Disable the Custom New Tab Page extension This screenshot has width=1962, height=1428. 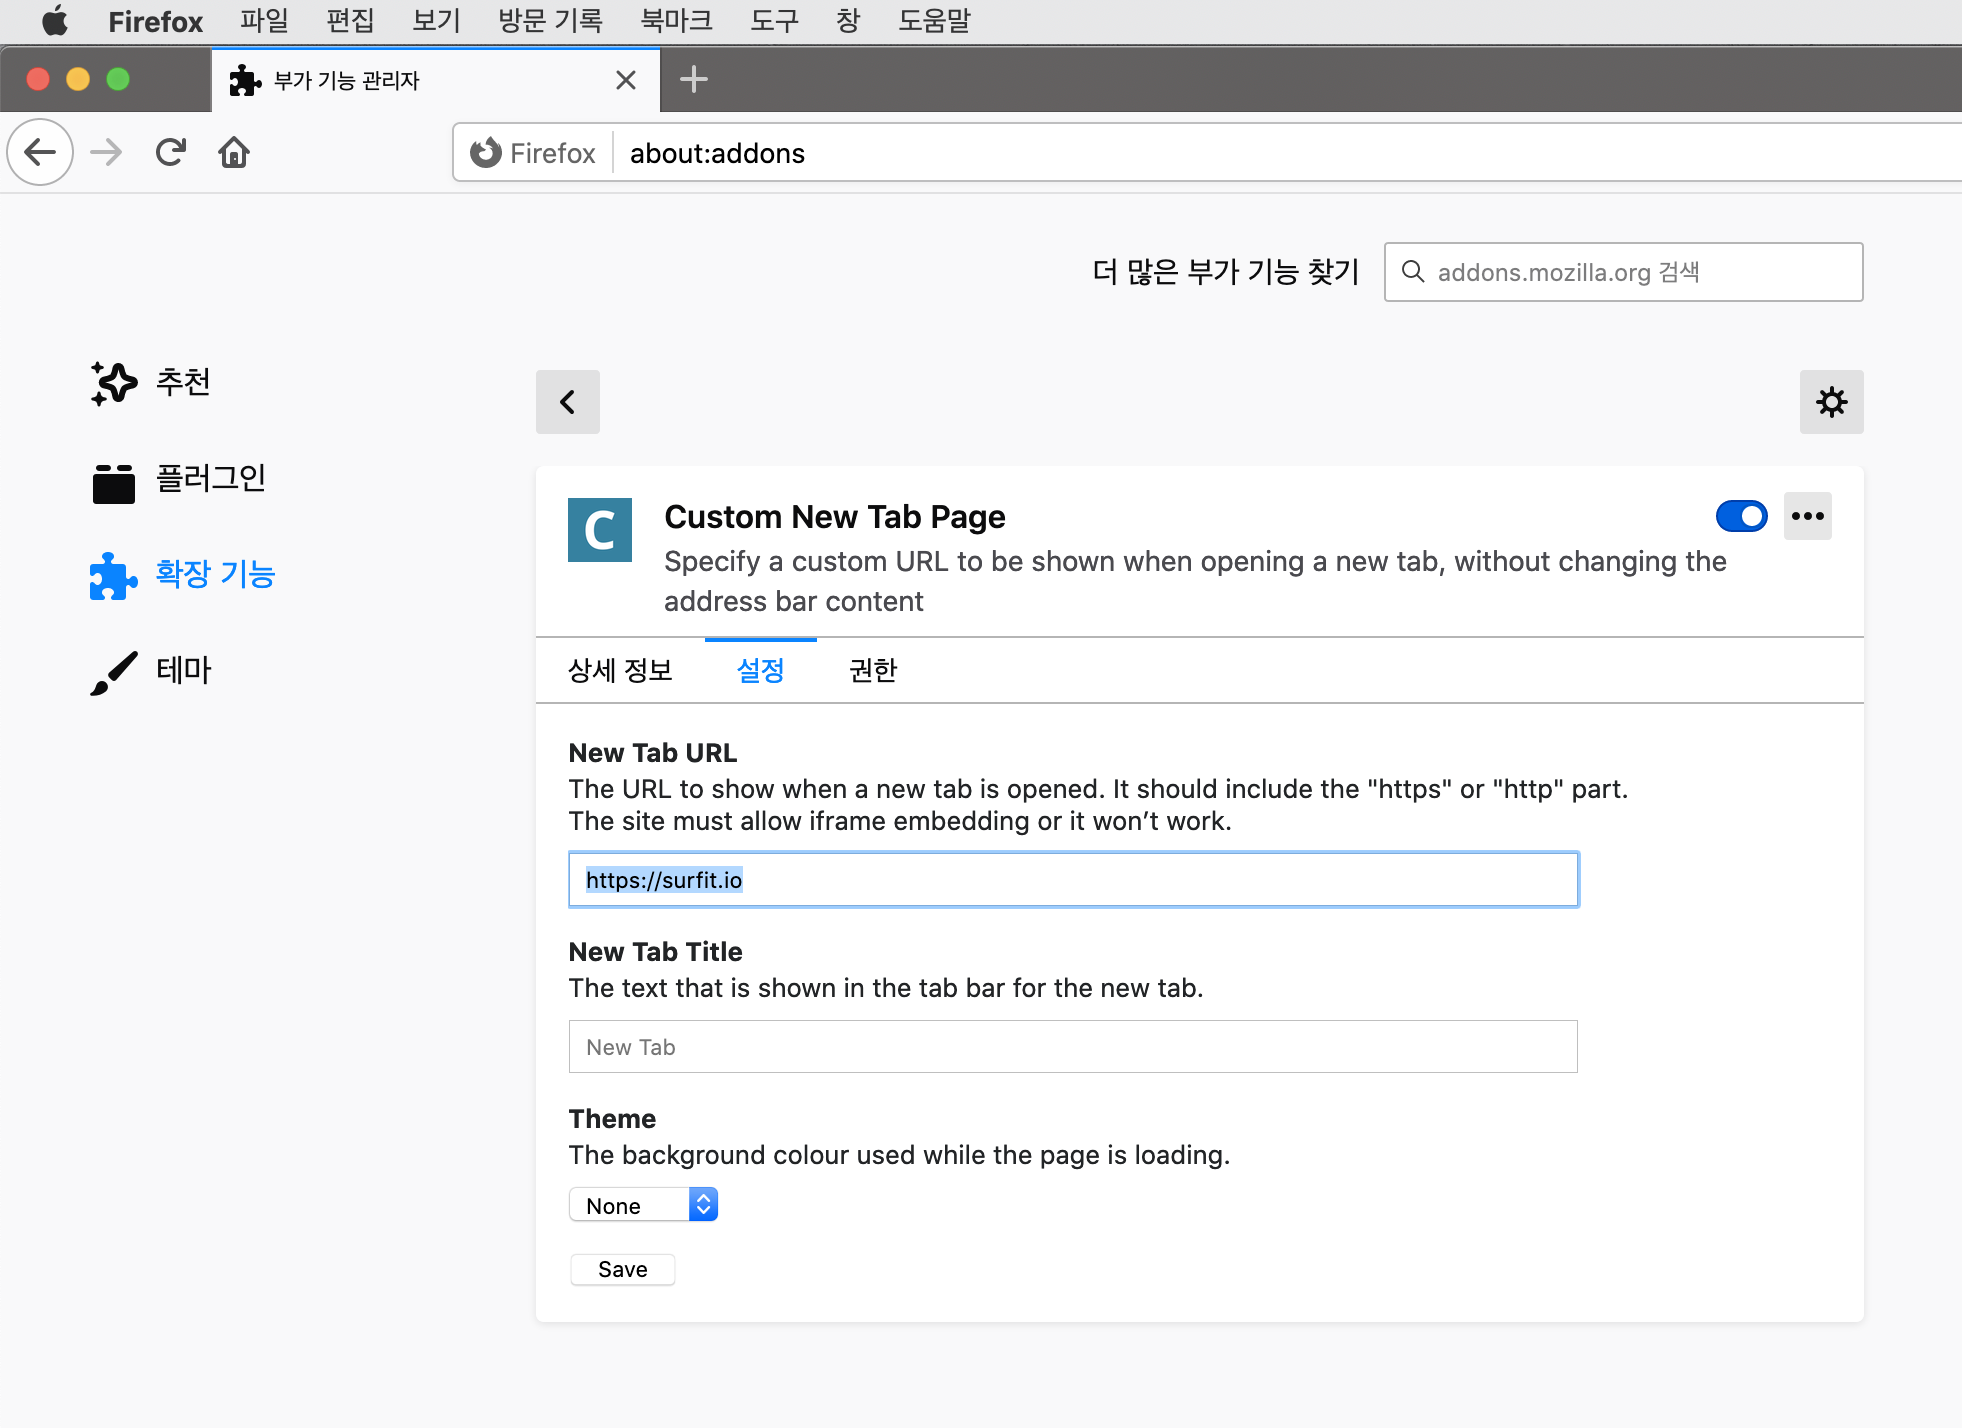(x=1742, y=516)
